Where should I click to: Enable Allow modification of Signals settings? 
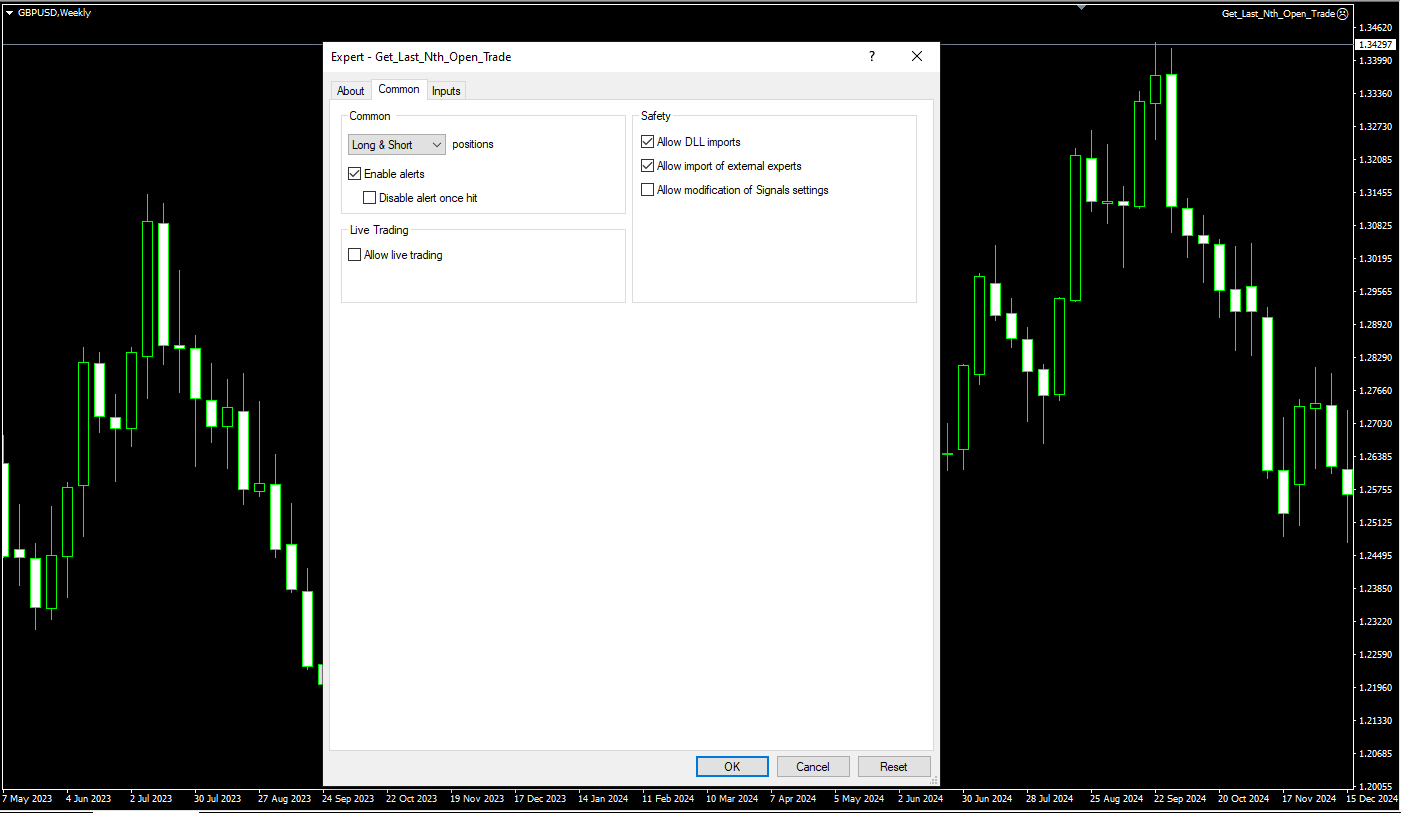point(648,190)
